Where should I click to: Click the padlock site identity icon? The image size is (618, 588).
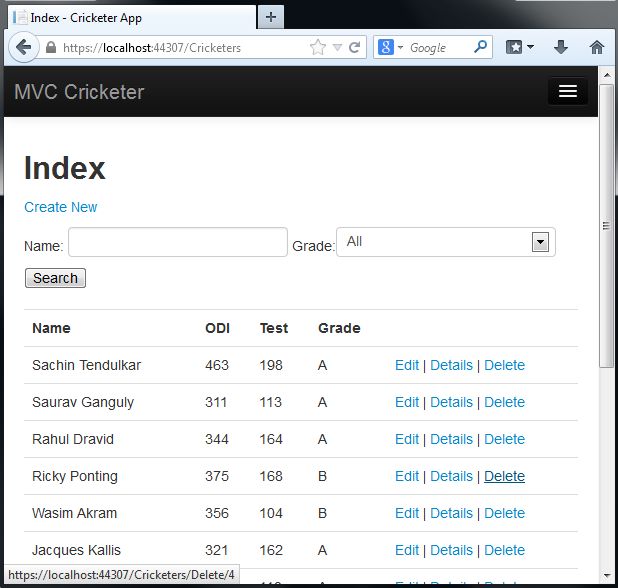tap(51, 48)
